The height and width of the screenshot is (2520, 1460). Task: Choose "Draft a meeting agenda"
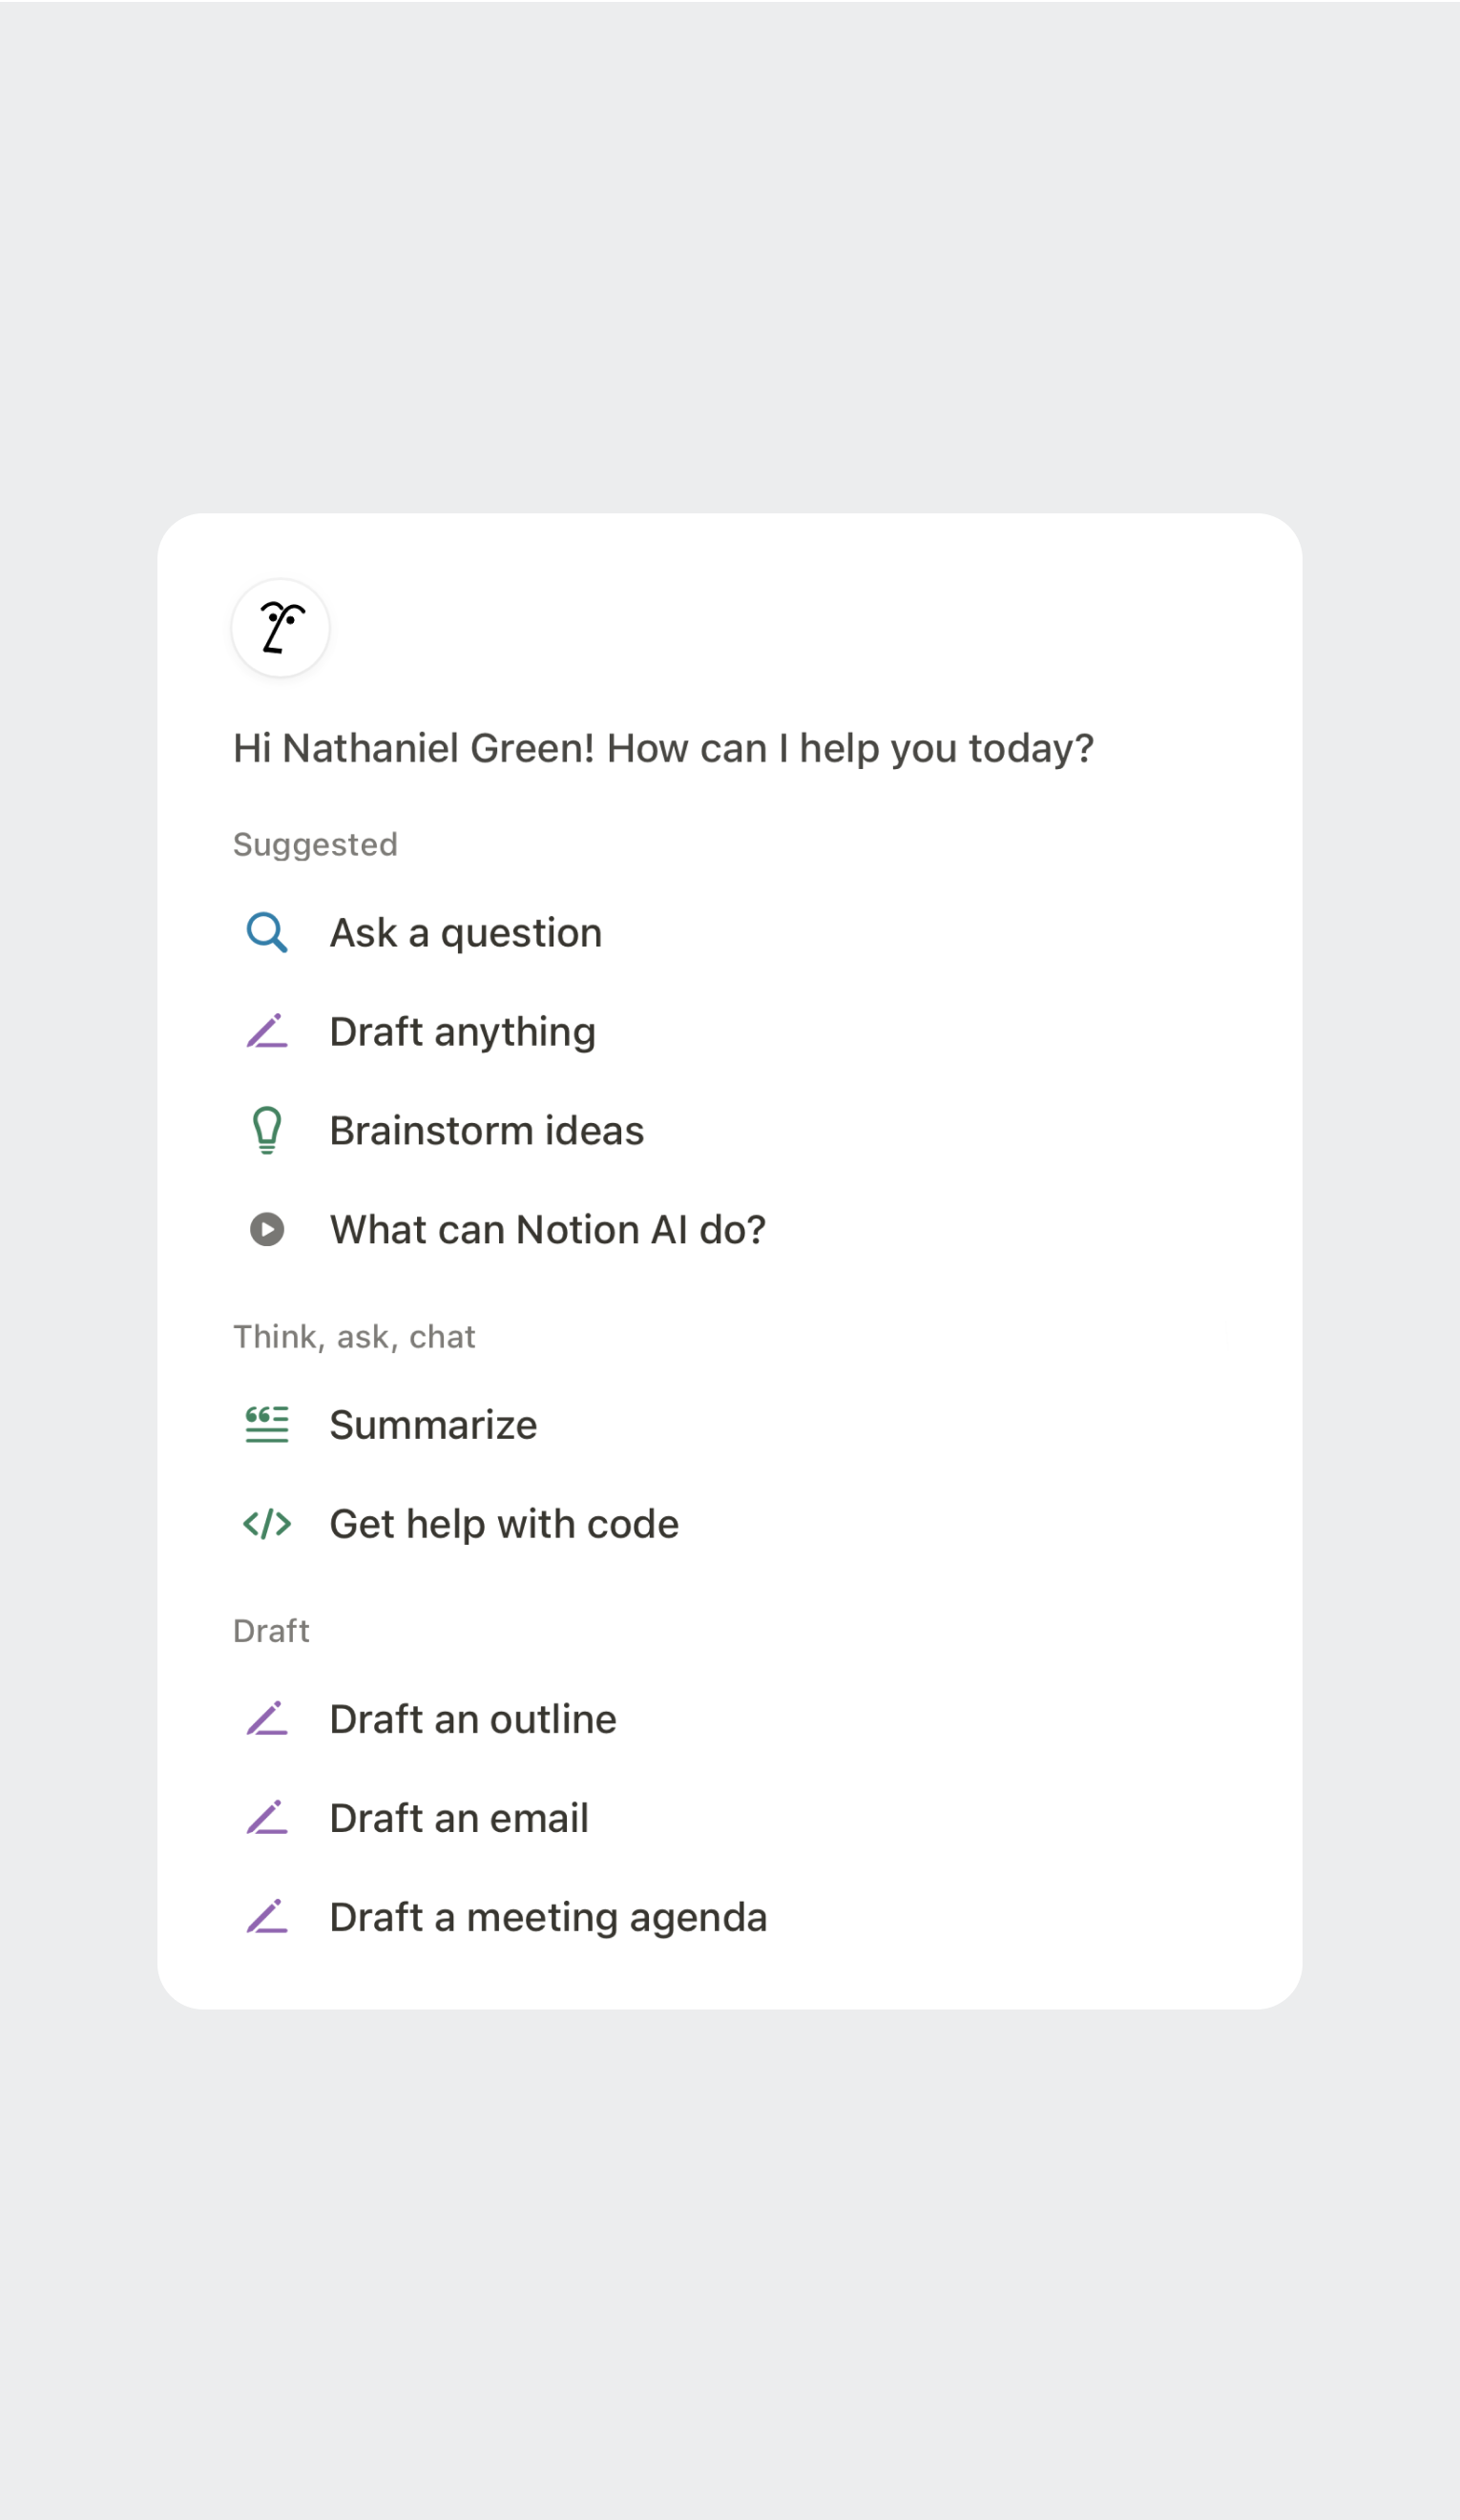pos(548,1916)
